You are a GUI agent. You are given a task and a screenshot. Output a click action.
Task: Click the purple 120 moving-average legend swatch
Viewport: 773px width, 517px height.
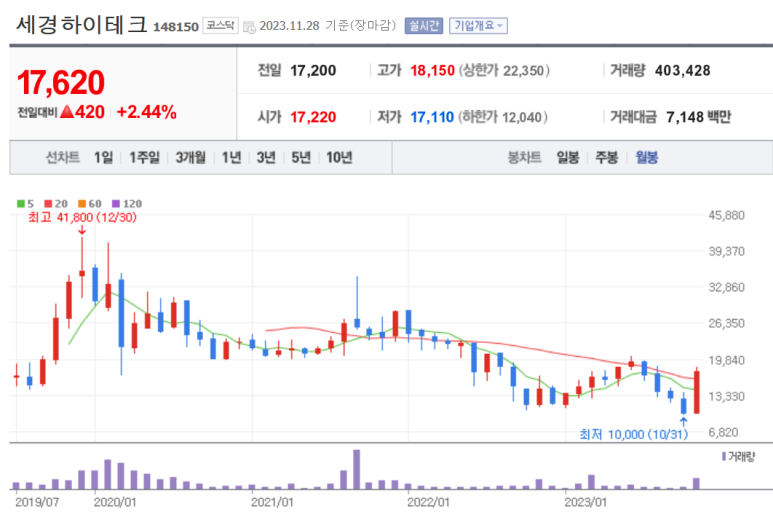point(116,204)
